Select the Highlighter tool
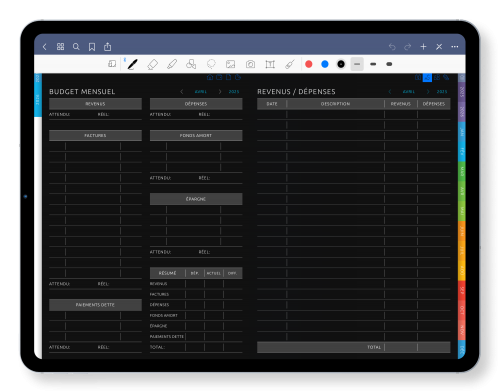Image resolution: width=500 pixels, height=392 pixels. [172, 64]
